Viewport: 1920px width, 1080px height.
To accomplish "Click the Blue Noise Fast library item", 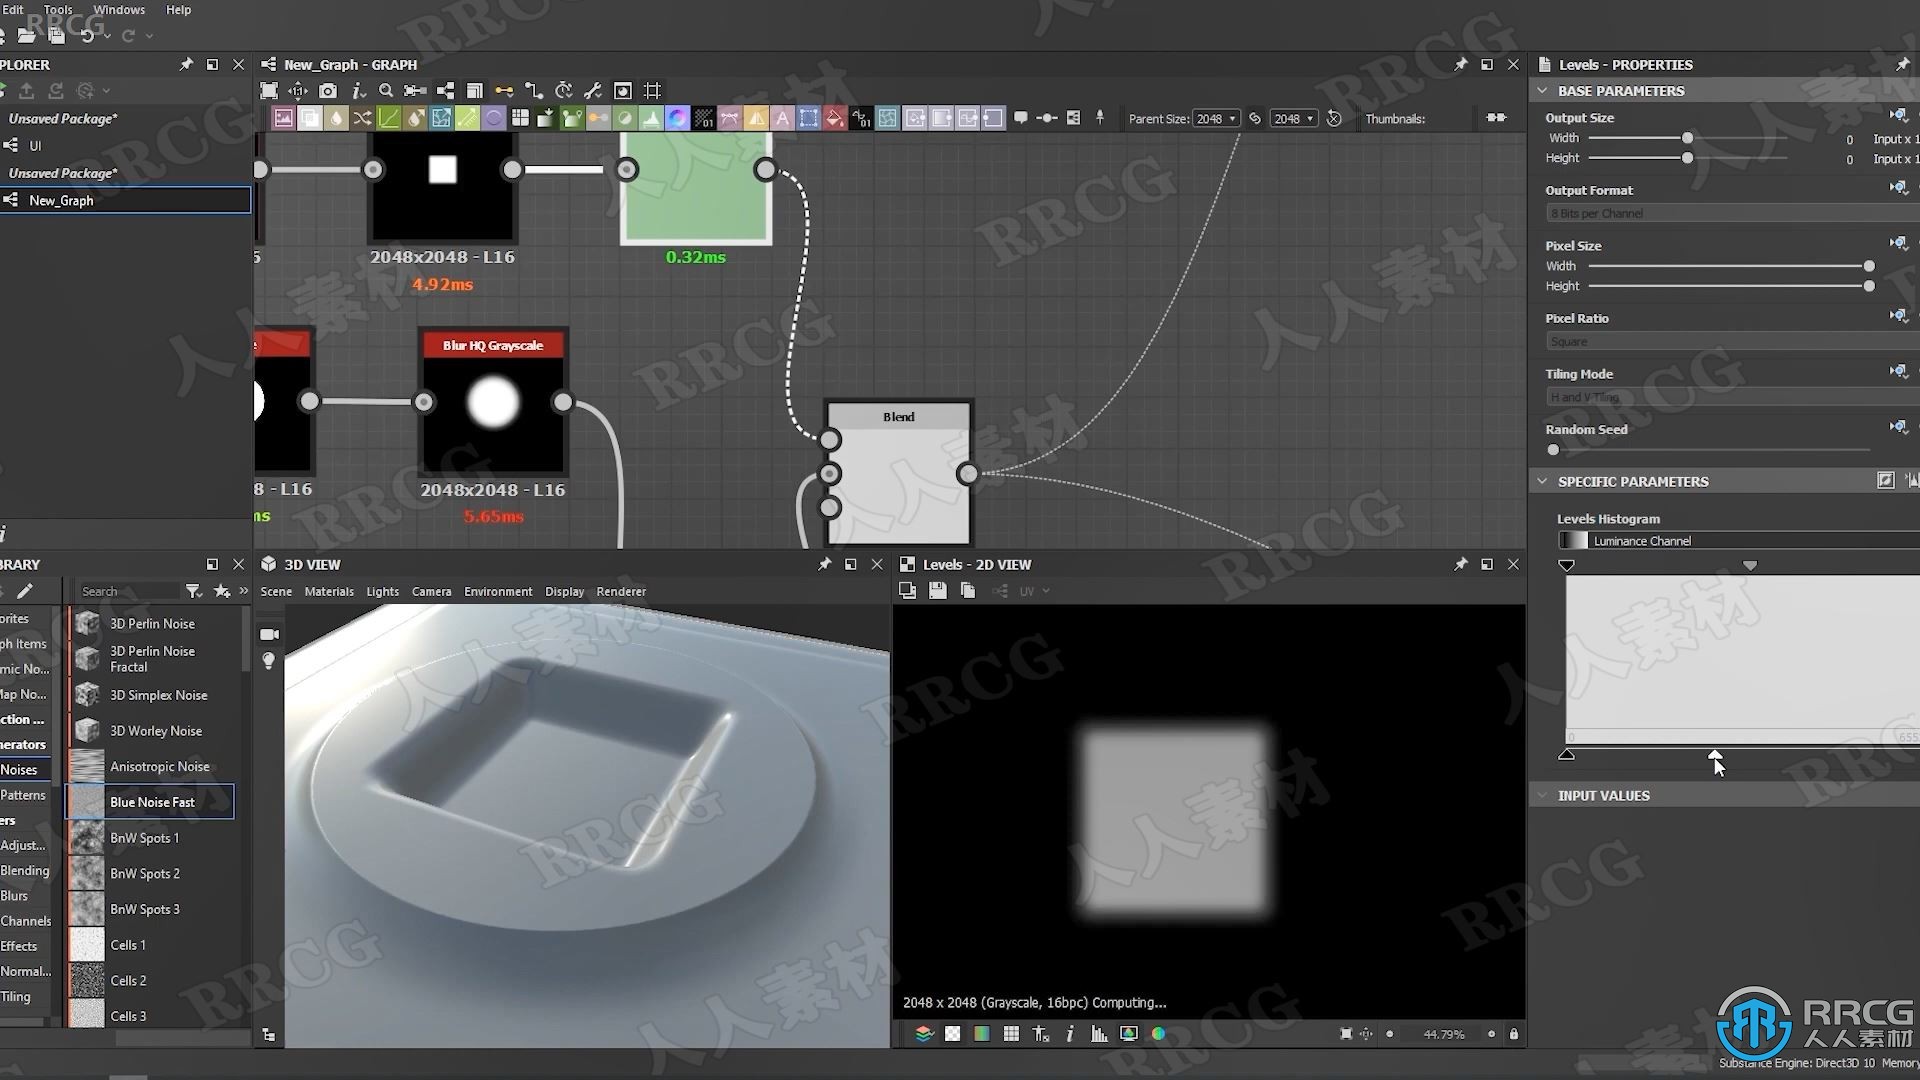I will point(152,800).
